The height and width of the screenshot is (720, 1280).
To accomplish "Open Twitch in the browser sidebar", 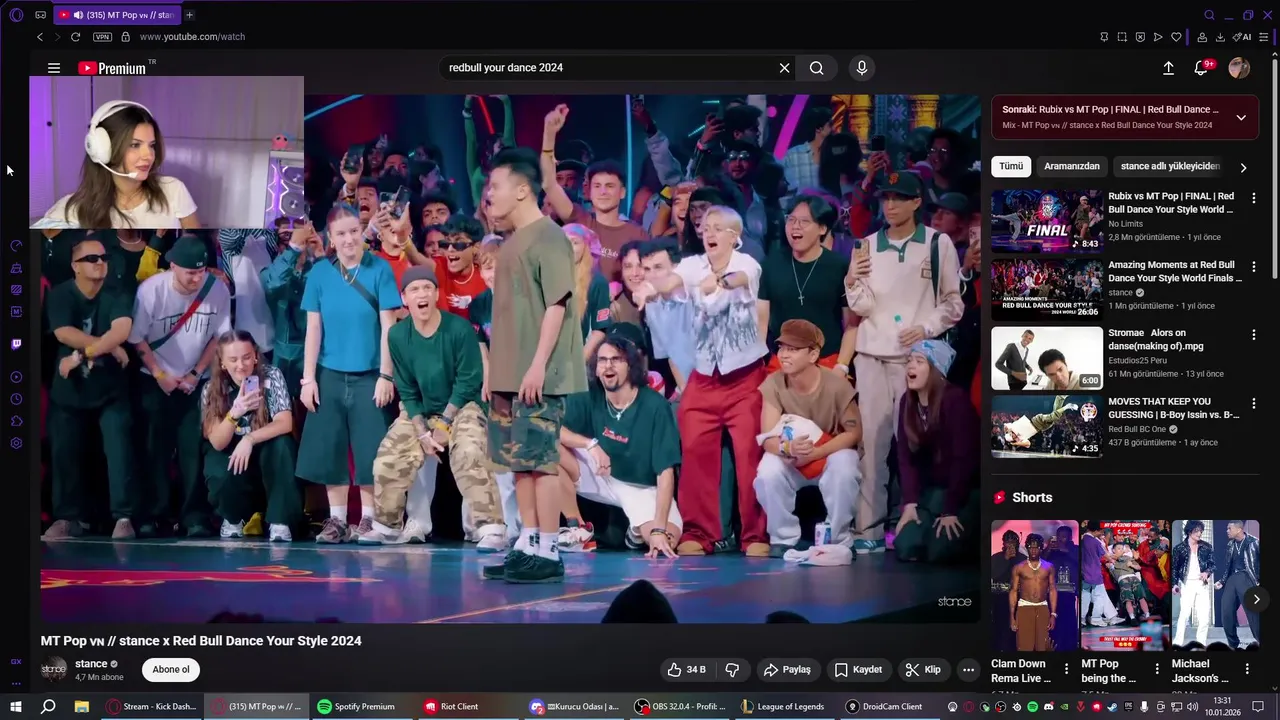I will point(16,344).
